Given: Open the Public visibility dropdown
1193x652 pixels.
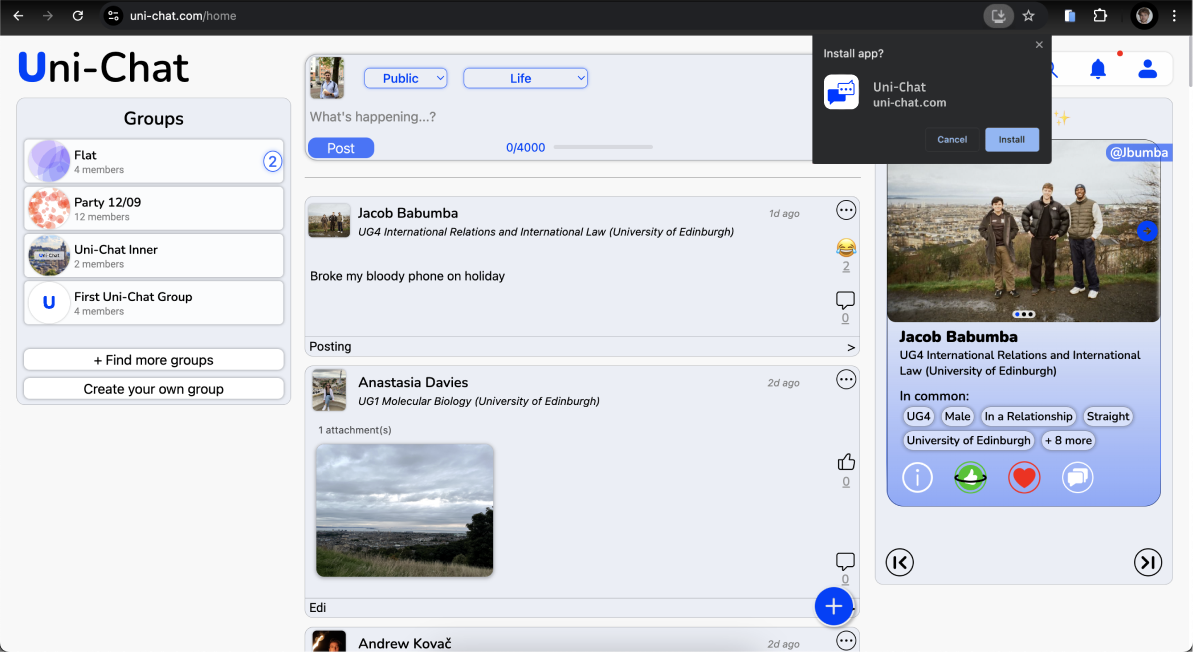Looking at the screenshot, I should point(405,77).
